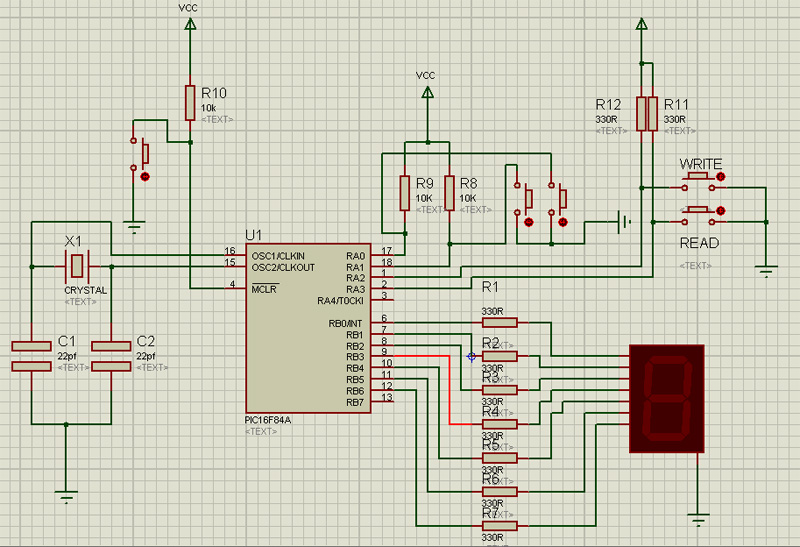Click the WRITE label text

(701, 164)
